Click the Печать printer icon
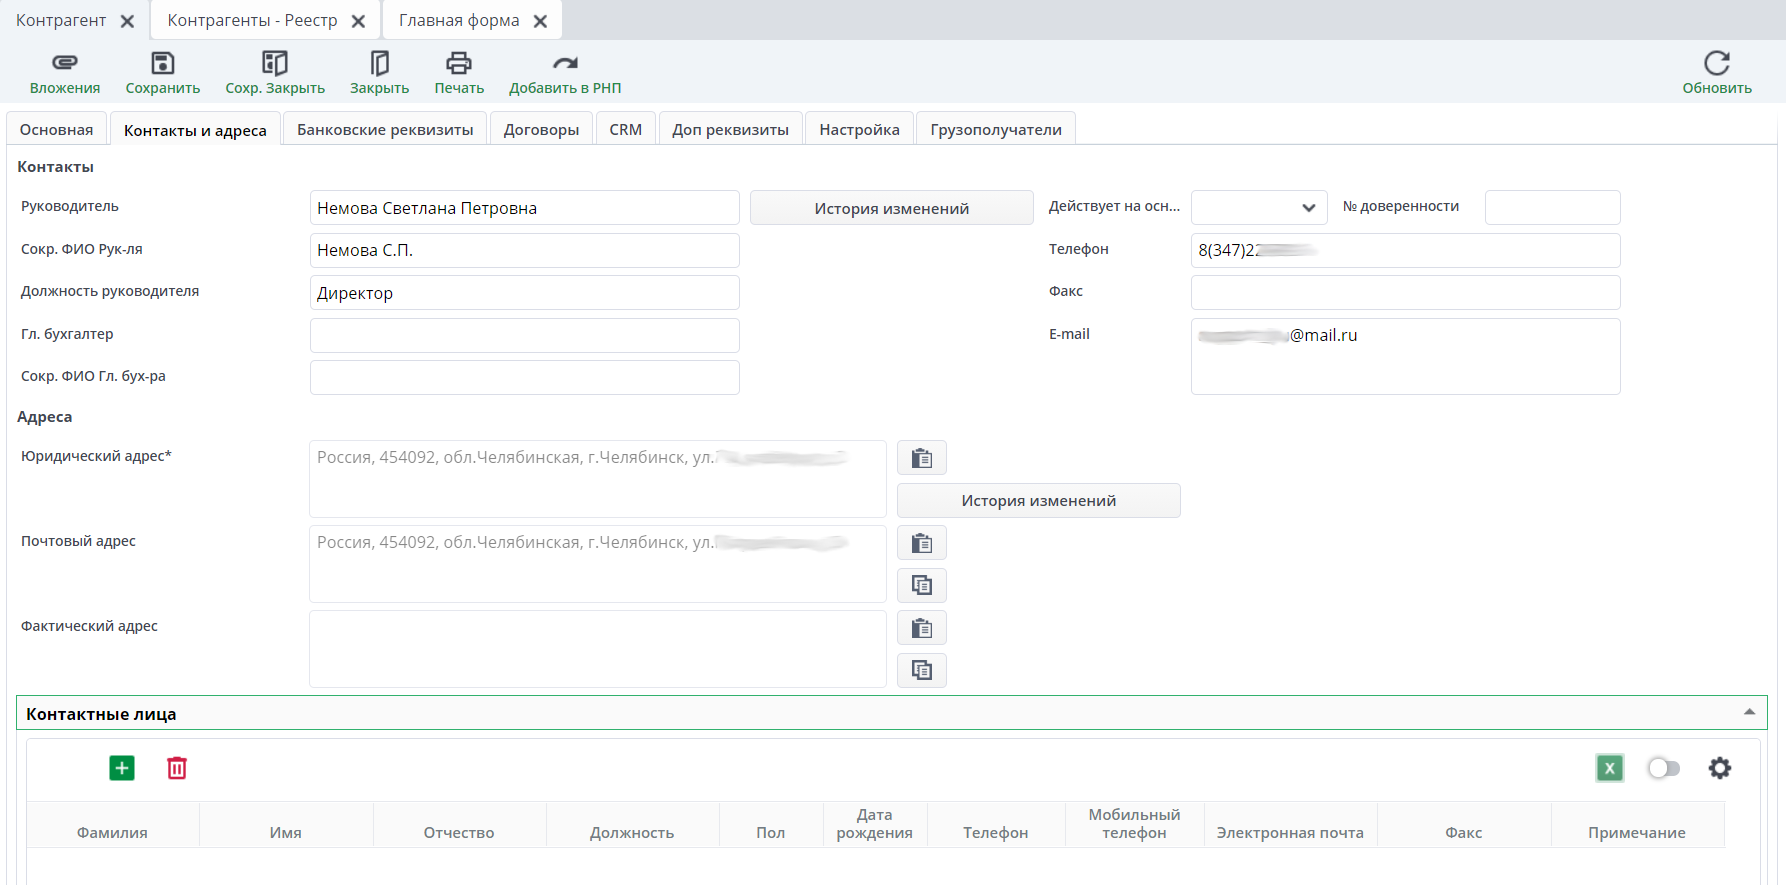1786x885 pixels. [x=459, y=63]
